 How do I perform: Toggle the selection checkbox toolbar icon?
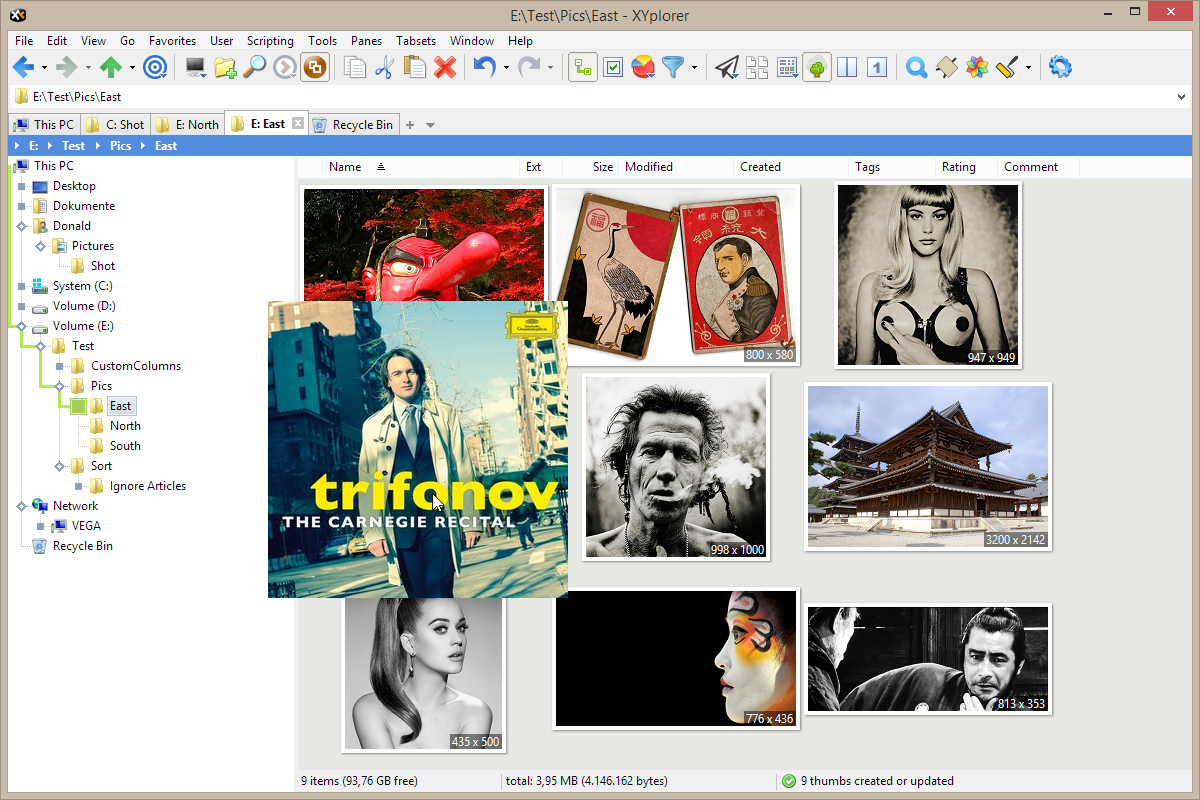pyautogui.click(x=614, y=68)
